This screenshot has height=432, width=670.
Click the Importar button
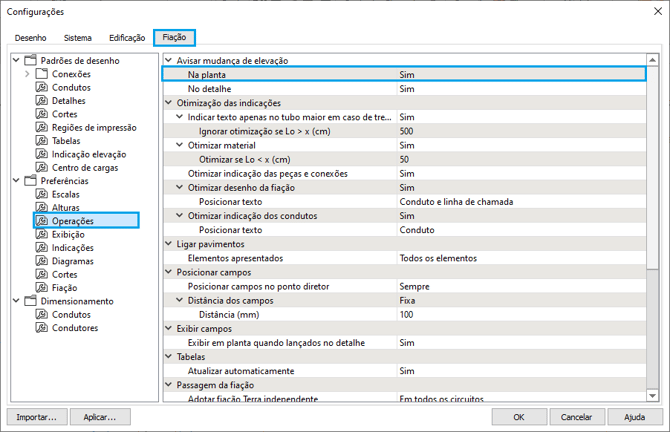37,416
